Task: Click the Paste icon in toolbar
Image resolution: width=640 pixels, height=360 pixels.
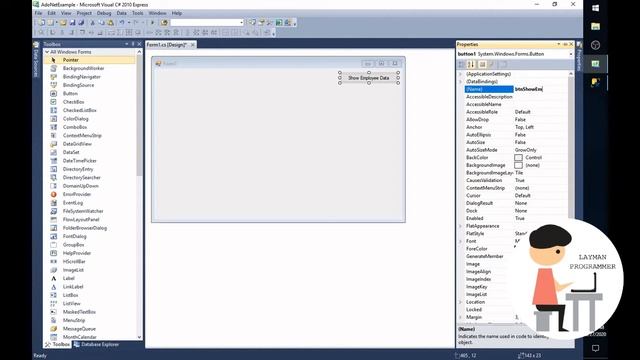Action: (x=111, y=22)
